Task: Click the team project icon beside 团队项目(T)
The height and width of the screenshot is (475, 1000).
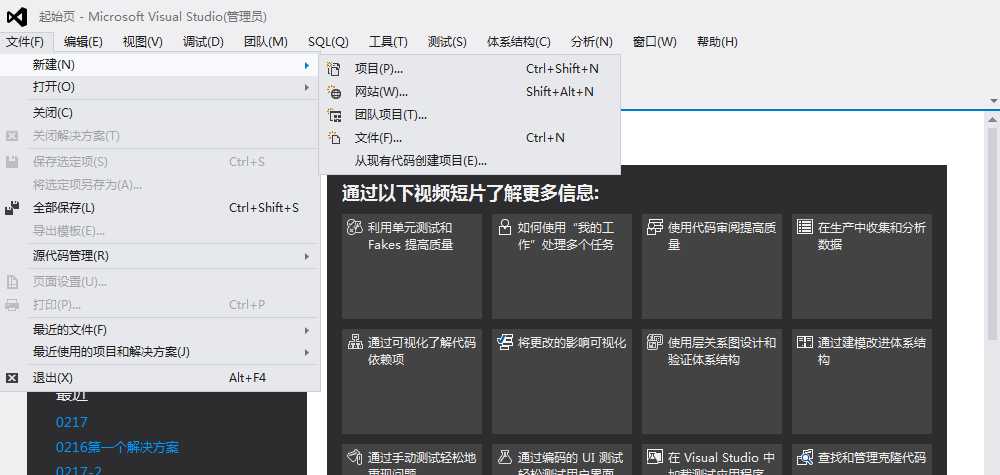Action: [334, 115]
